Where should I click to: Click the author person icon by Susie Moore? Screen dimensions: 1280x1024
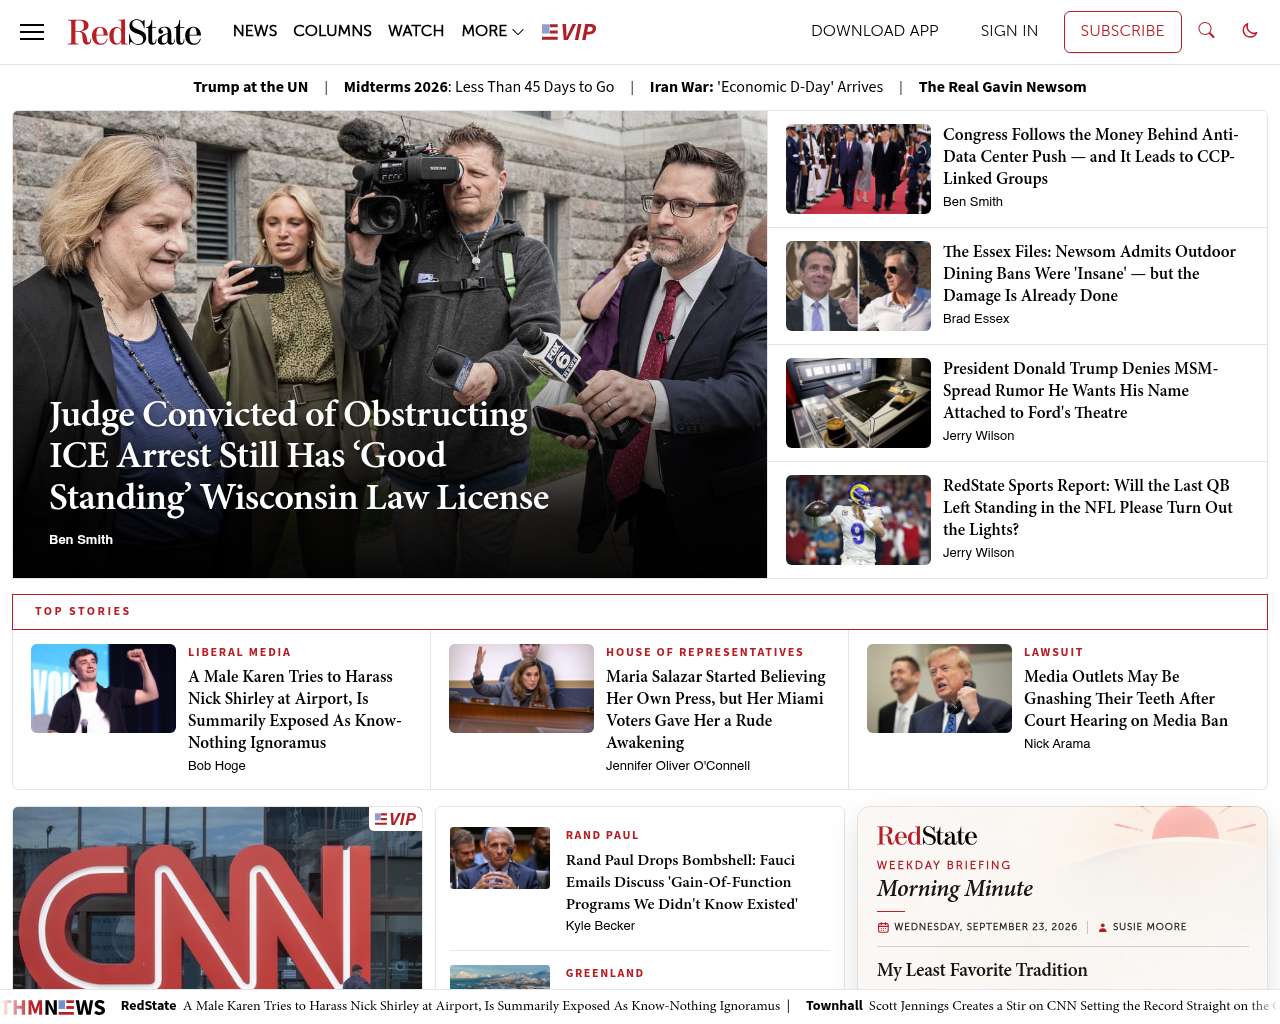coord(1103,927)
